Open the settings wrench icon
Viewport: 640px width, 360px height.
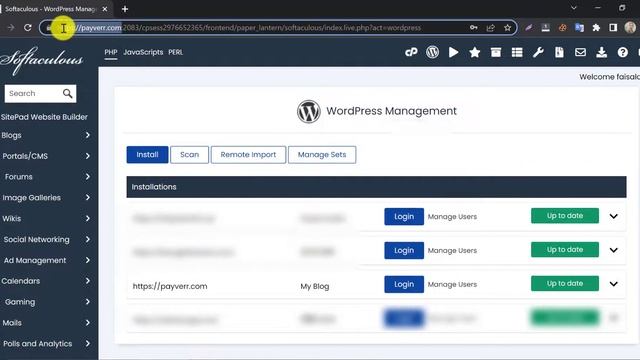pos(538,52)
